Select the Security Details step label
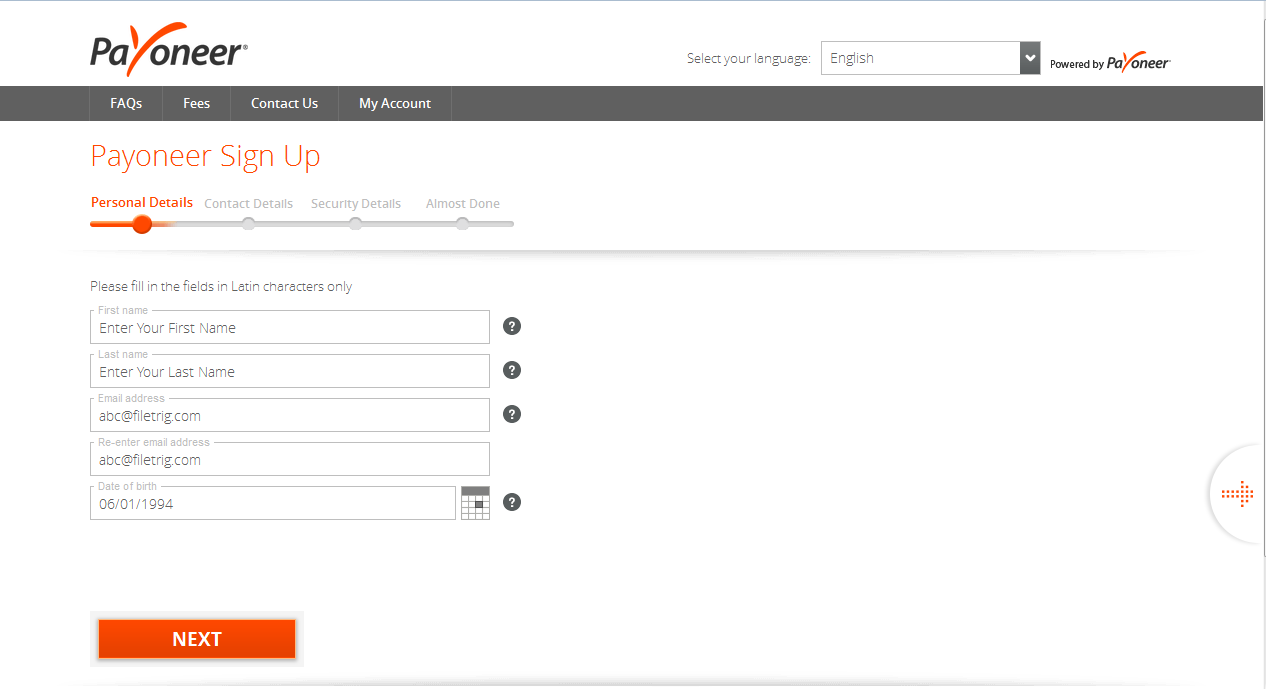Image resolution: width=1266 pixels, height=689 pixels. point(356,203)
